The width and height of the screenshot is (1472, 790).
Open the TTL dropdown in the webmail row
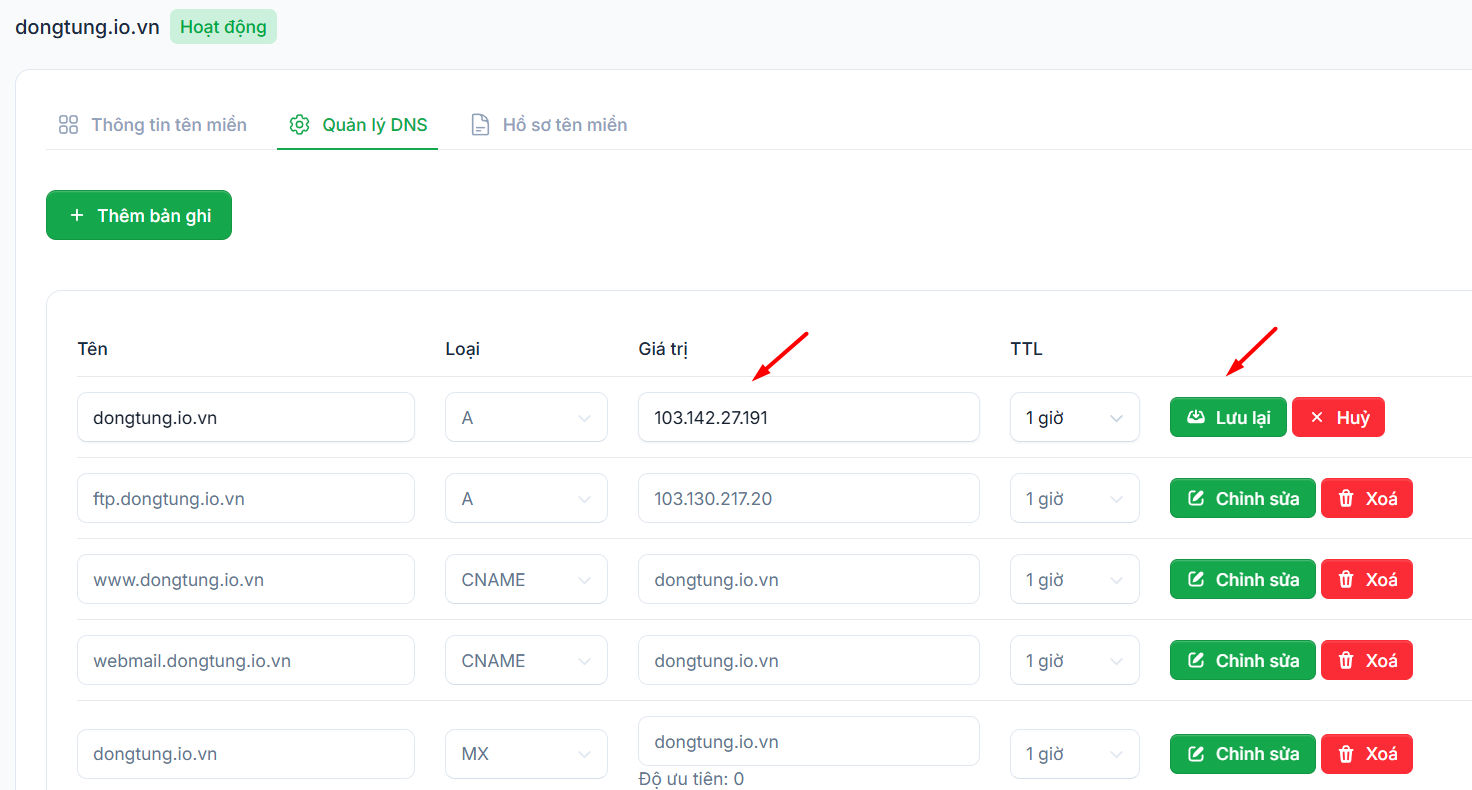1075,660
